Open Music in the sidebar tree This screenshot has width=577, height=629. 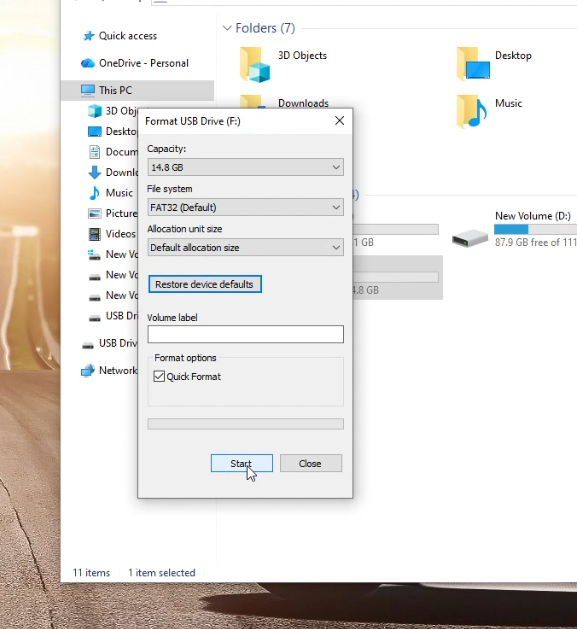click(119, 193)
